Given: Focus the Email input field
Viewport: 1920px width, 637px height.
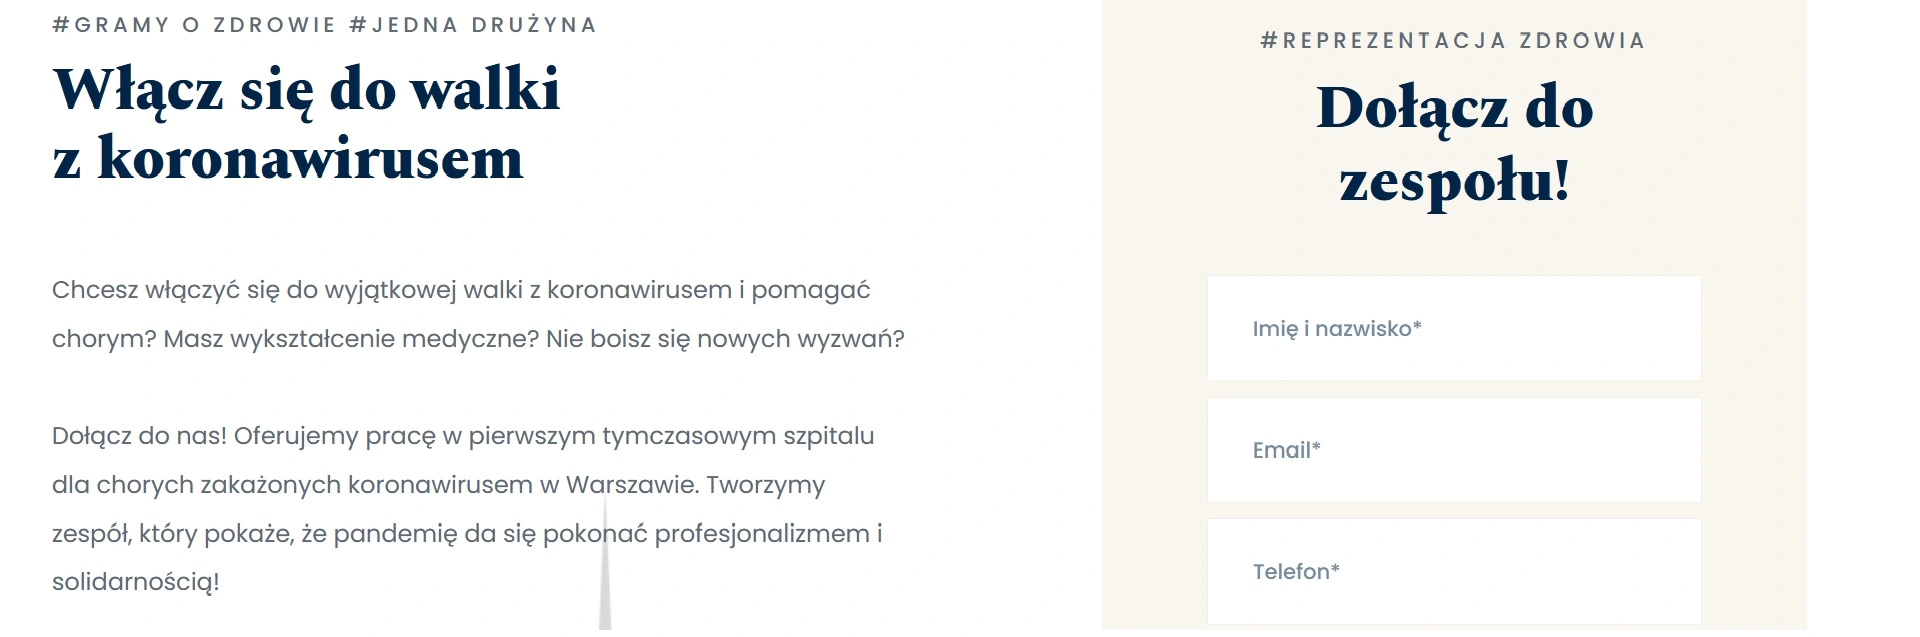Looking at the screenshot, I should 1453,450.
